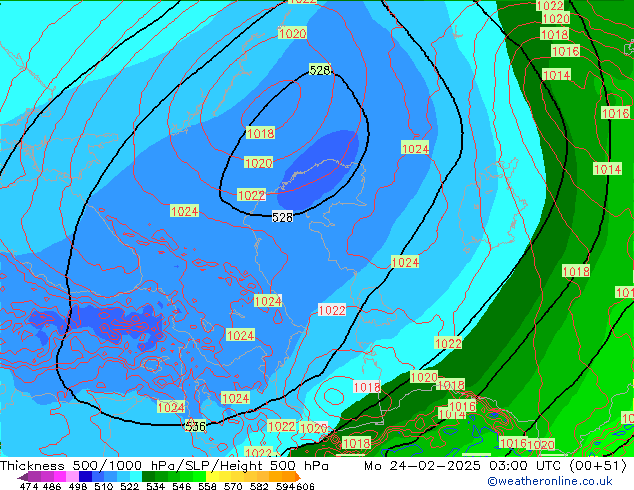Pick the magenta legend swatch above 486
Image resolution: width=634 pixels, height=490 pixels.
click(60, 477)
